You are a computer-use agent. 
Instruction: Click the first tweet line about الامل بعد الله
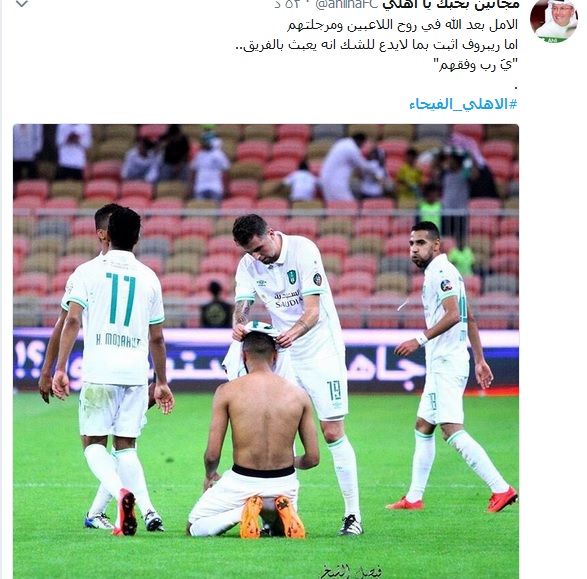tap(402, 25)
